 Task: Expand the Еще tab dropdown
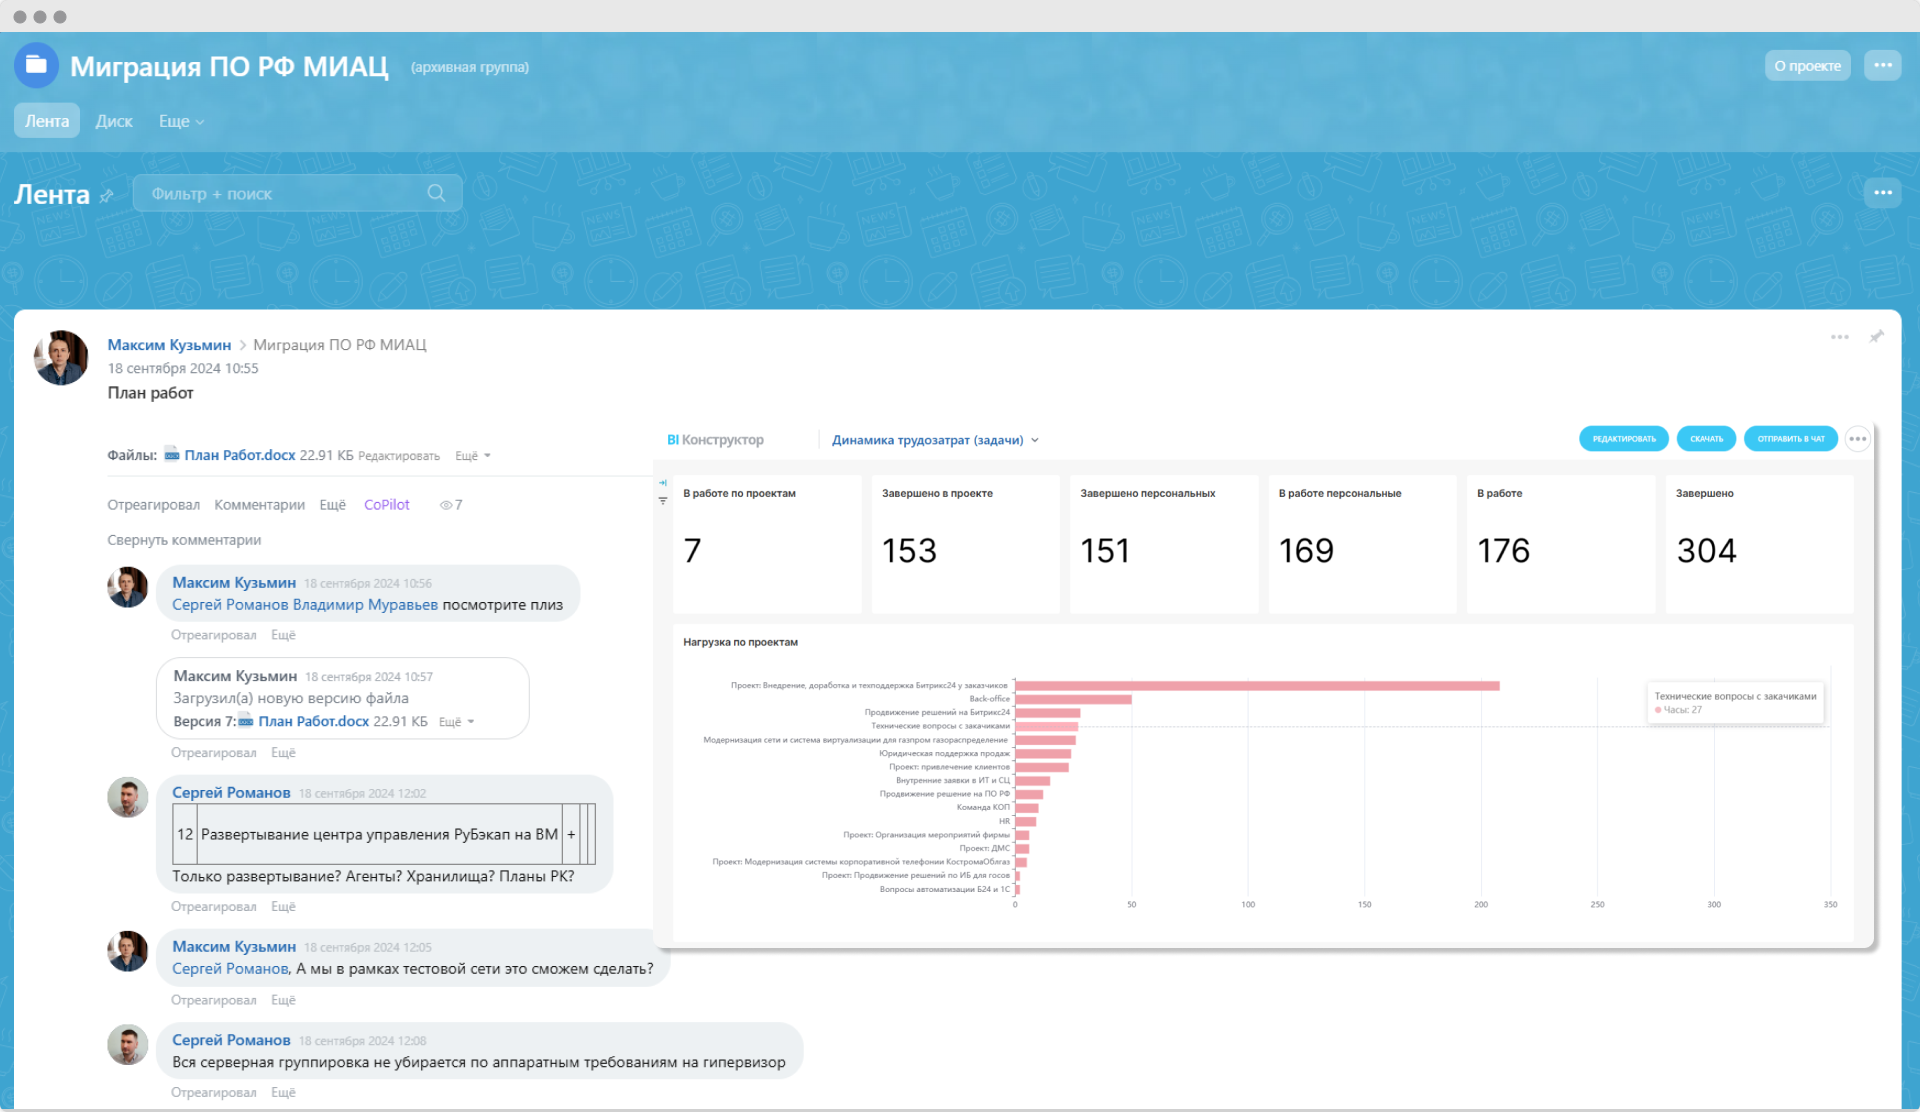click(x=181, y=121)
